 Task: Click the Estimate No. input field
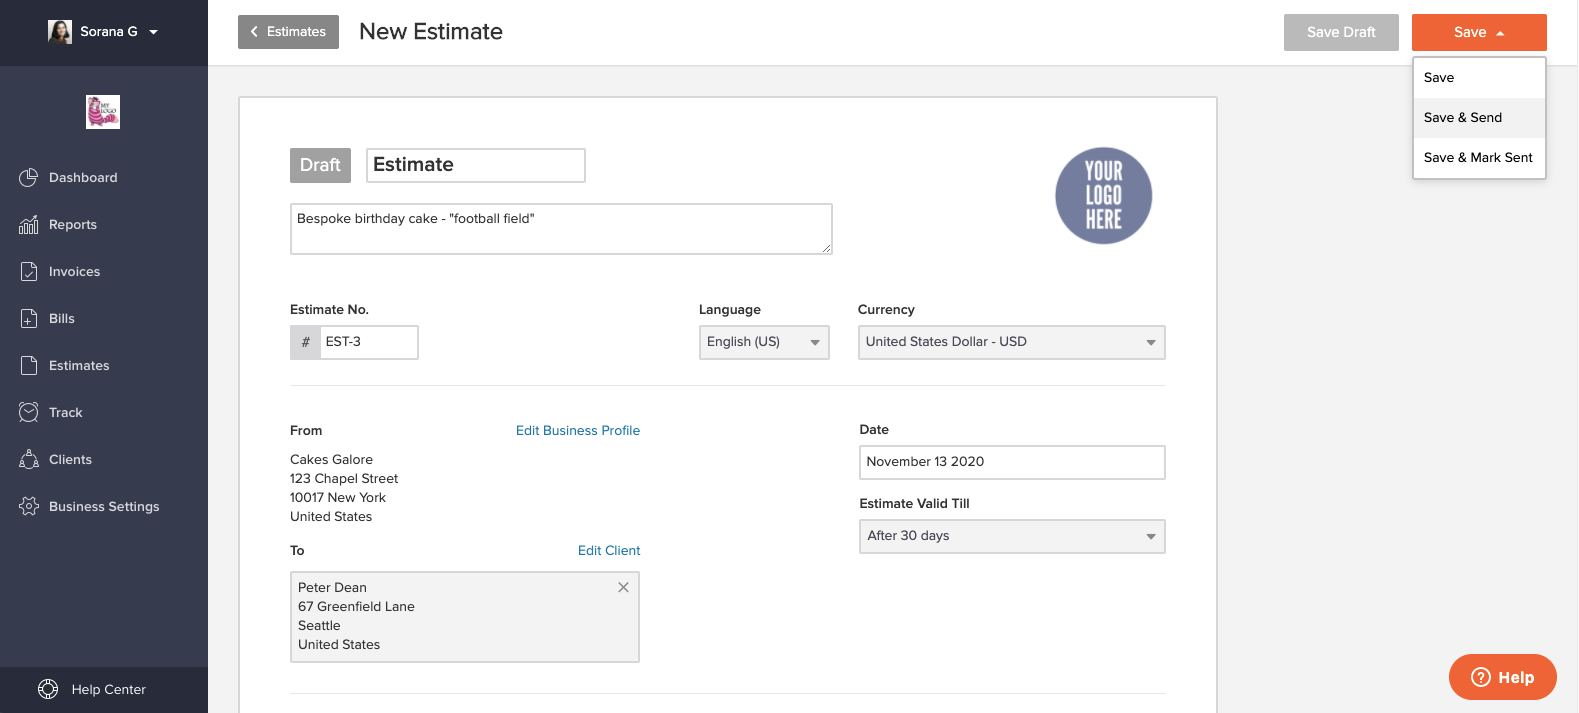[368, 342]
